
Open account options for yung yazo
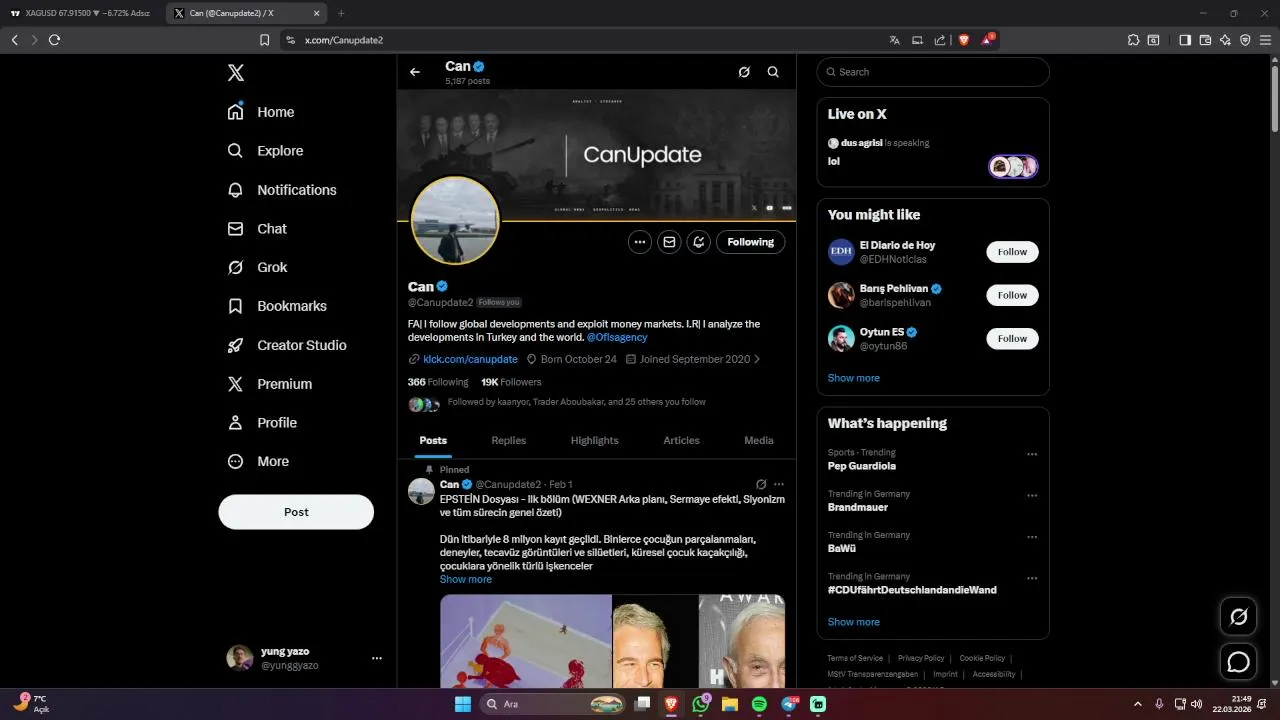[376, 658]
